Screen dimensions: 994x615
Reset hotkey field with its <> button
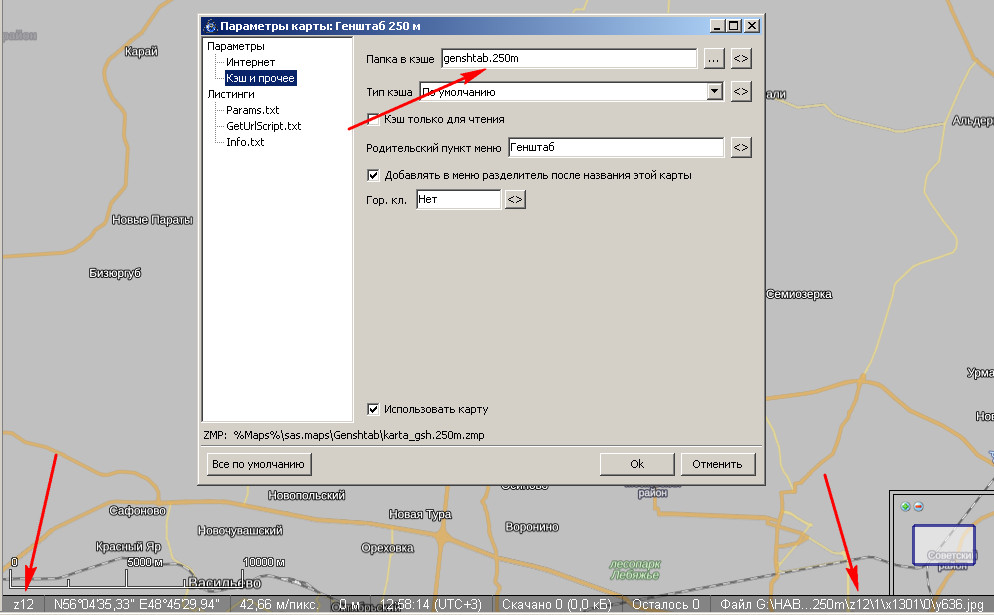[515, 200]
